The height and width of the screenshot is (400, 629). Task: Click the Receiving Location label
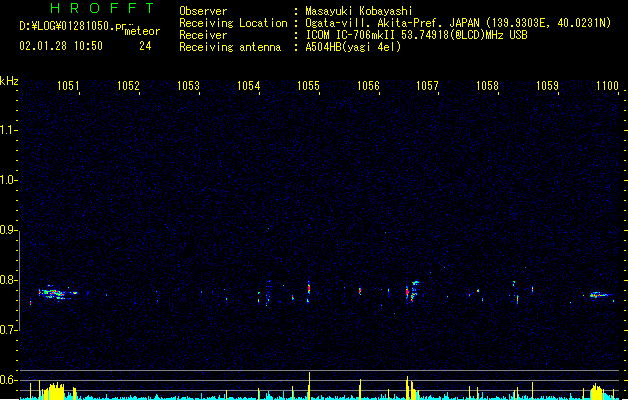click(233, 23)
